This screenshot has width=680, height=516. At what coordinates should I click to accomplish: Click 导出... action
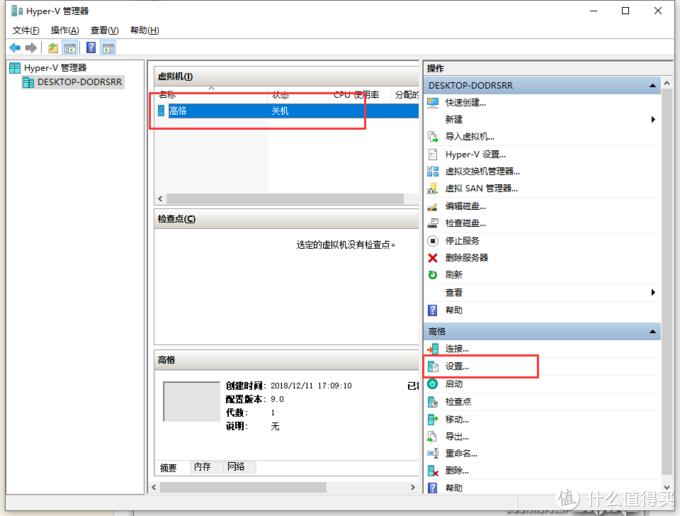tap(457, 437)
